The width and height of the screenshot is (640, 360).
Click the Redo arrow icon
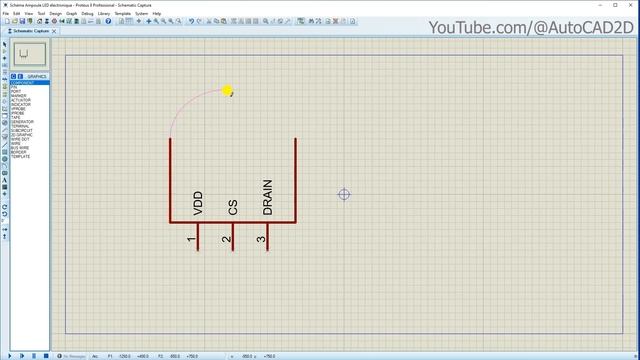click(x=199, y=21)
